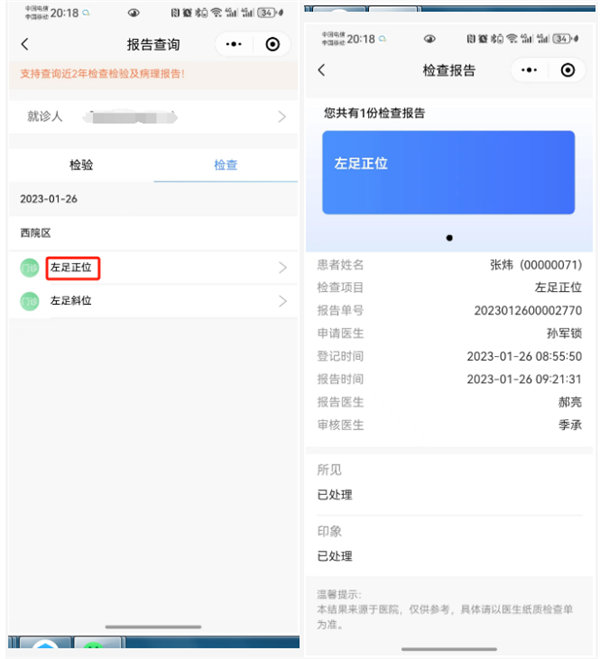Open the three-dot menu on 检查报告
600x659 pixels.
pos(529,70)
